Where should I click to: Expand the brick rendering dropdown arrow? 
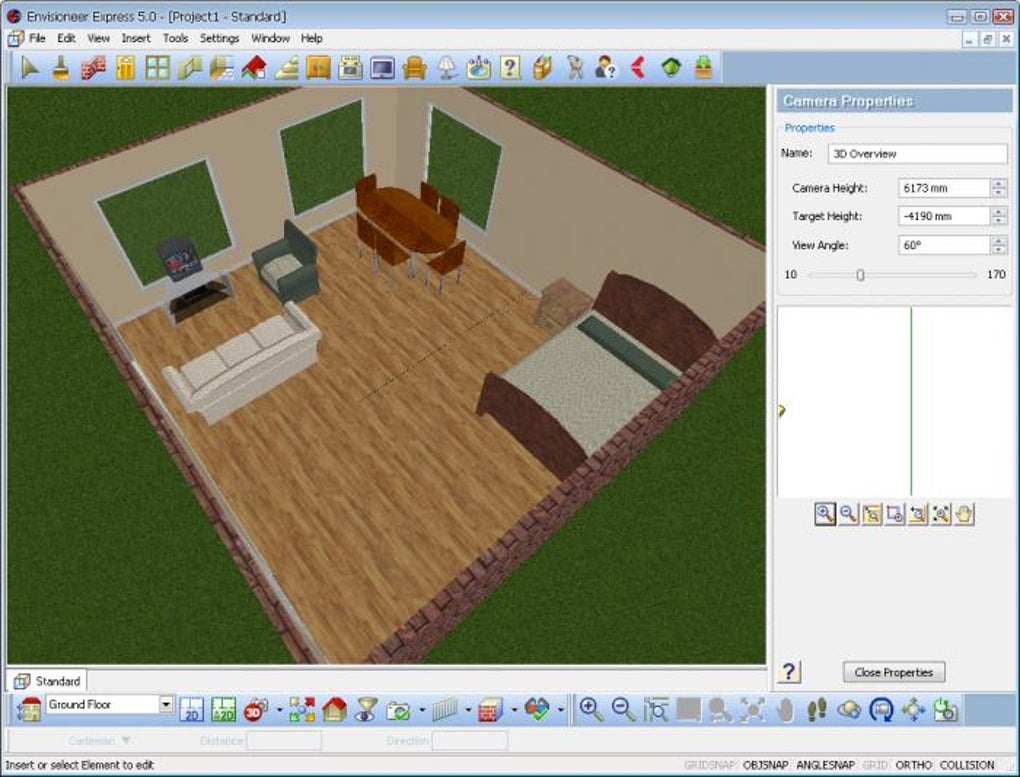[514, 710]
